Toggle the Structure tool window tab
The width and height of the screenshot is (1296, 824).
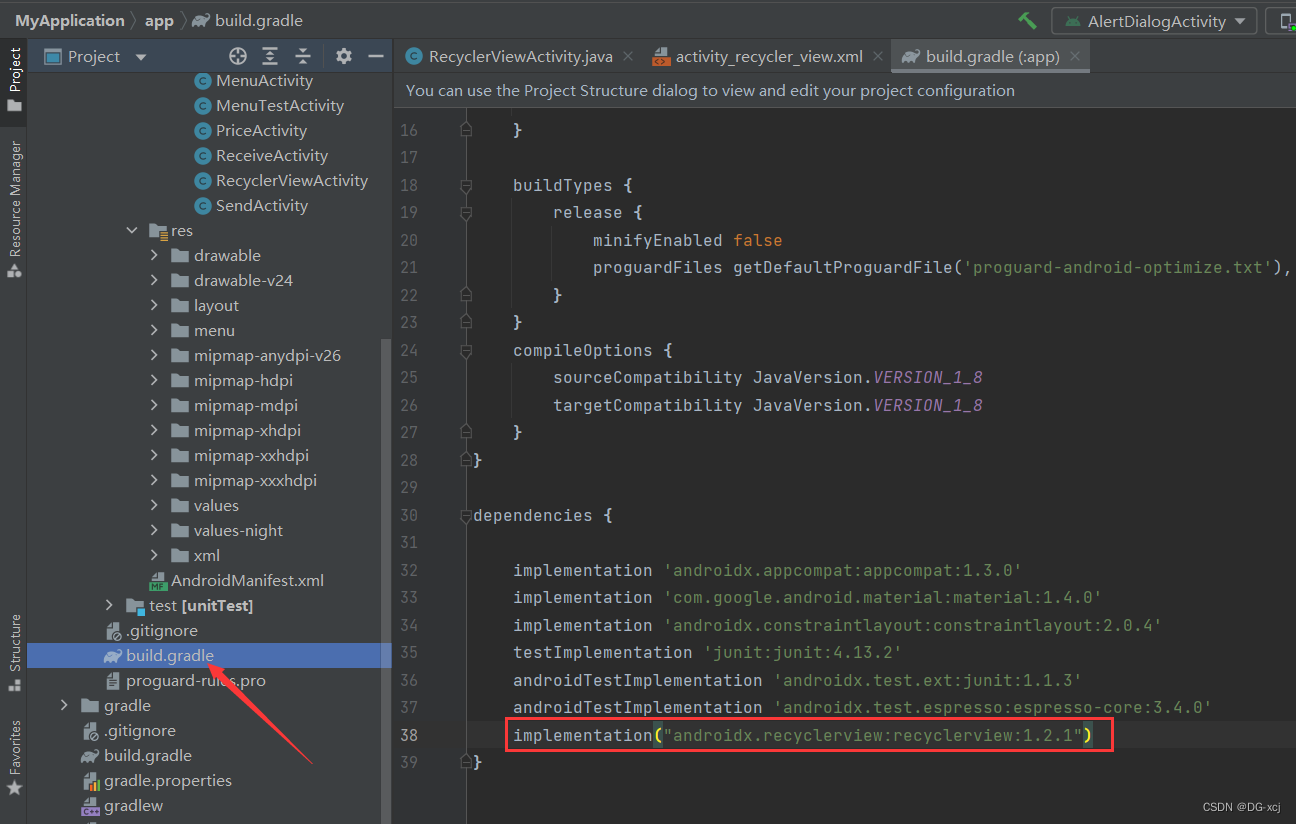14,652
